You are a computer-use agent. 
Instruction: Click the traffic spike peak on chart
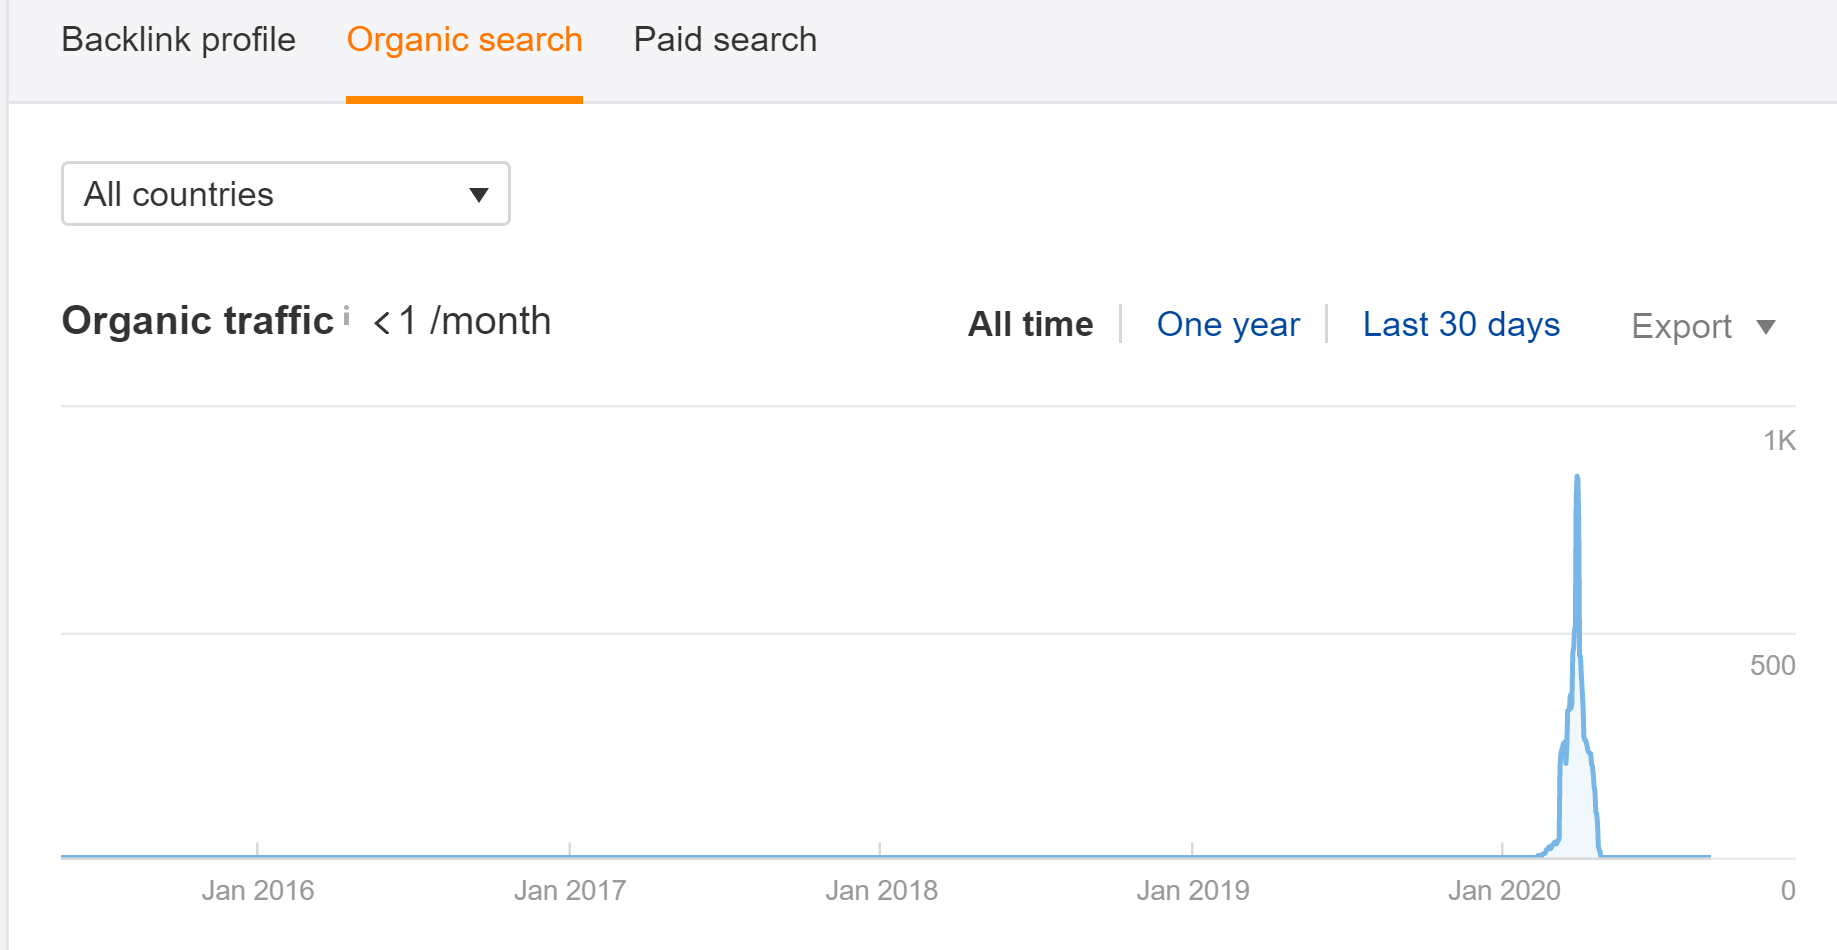click(1577, 478)
